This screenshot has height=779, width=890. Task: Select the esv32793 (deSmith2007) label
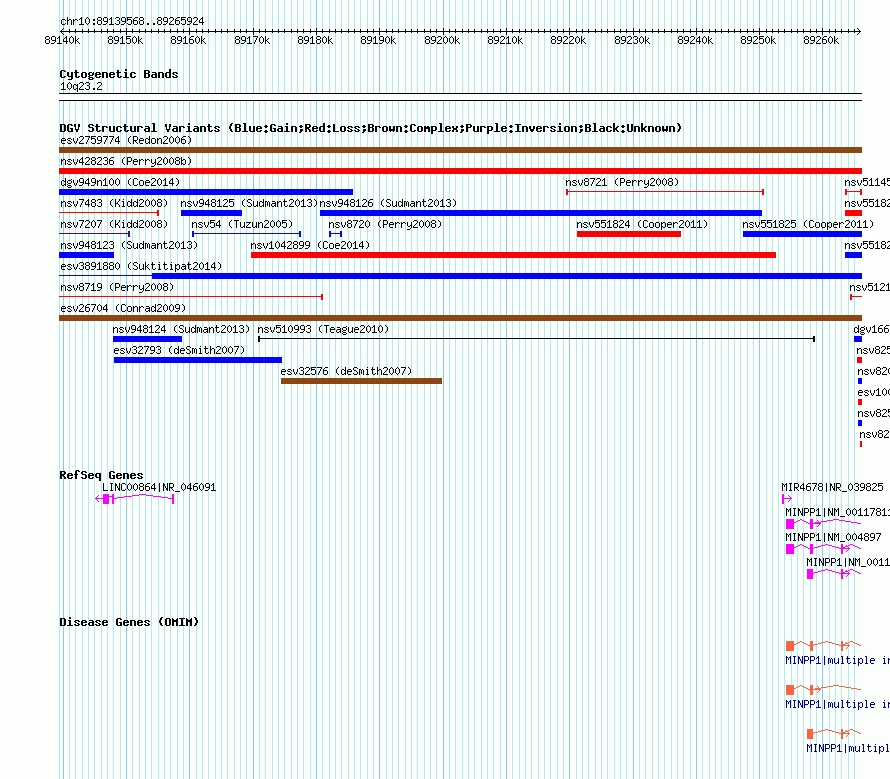(179, 350)
